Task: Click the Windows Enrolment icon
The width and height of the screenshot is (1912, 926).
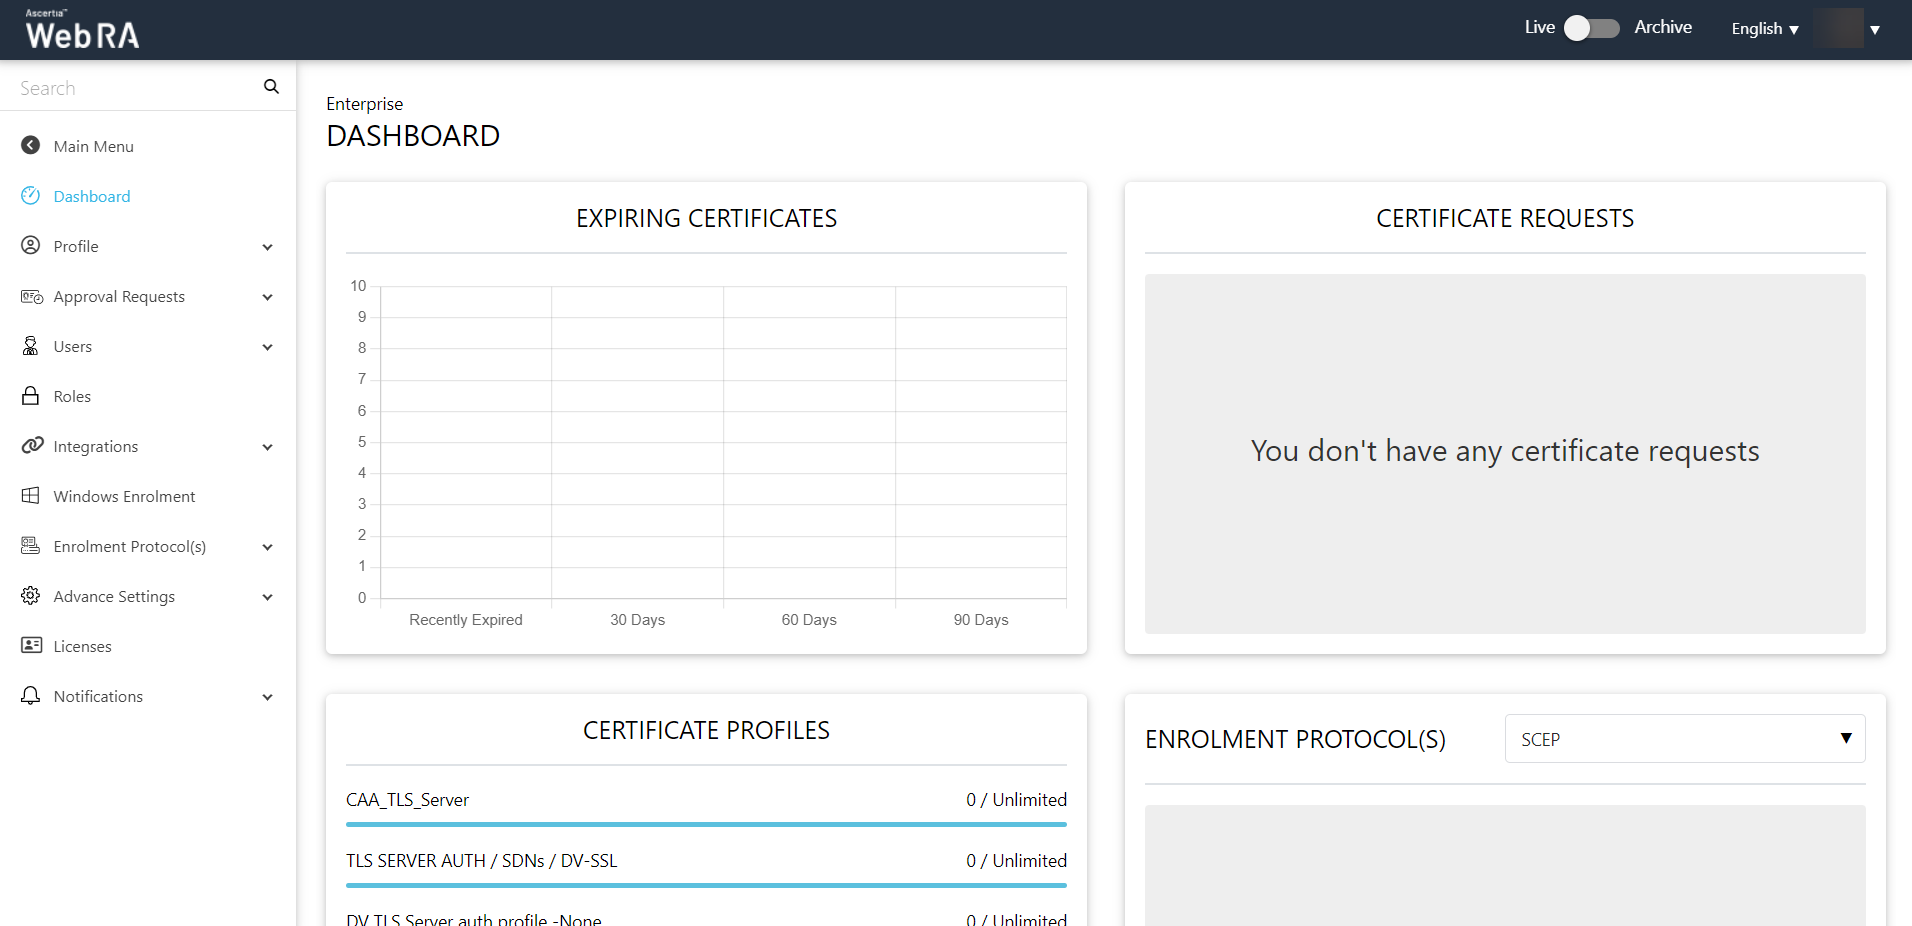Action: (x=31, y=496)
